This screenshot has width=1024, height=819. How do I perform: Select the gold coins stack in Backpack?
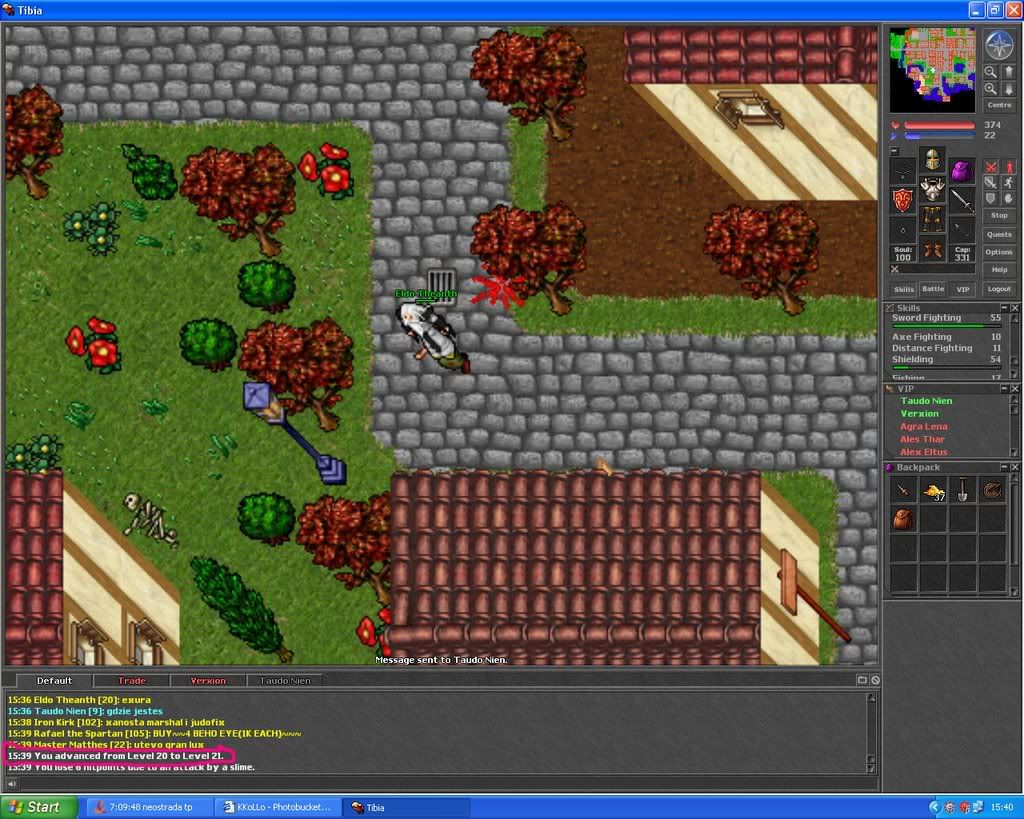click(933, 490)
